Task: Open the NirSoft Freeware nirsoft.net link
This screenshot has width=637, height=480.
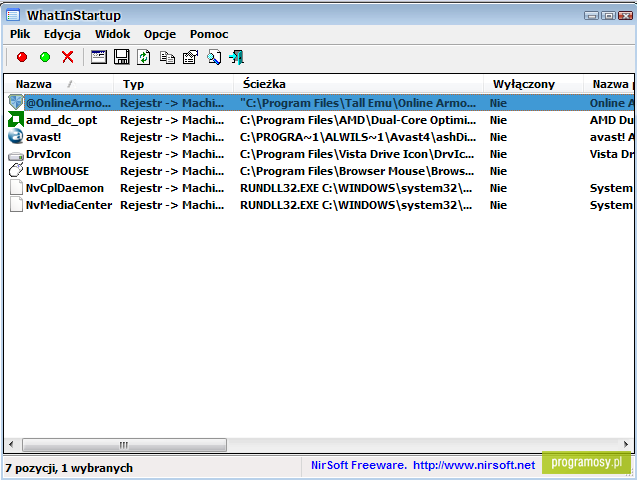Action: tap(423, 465)
